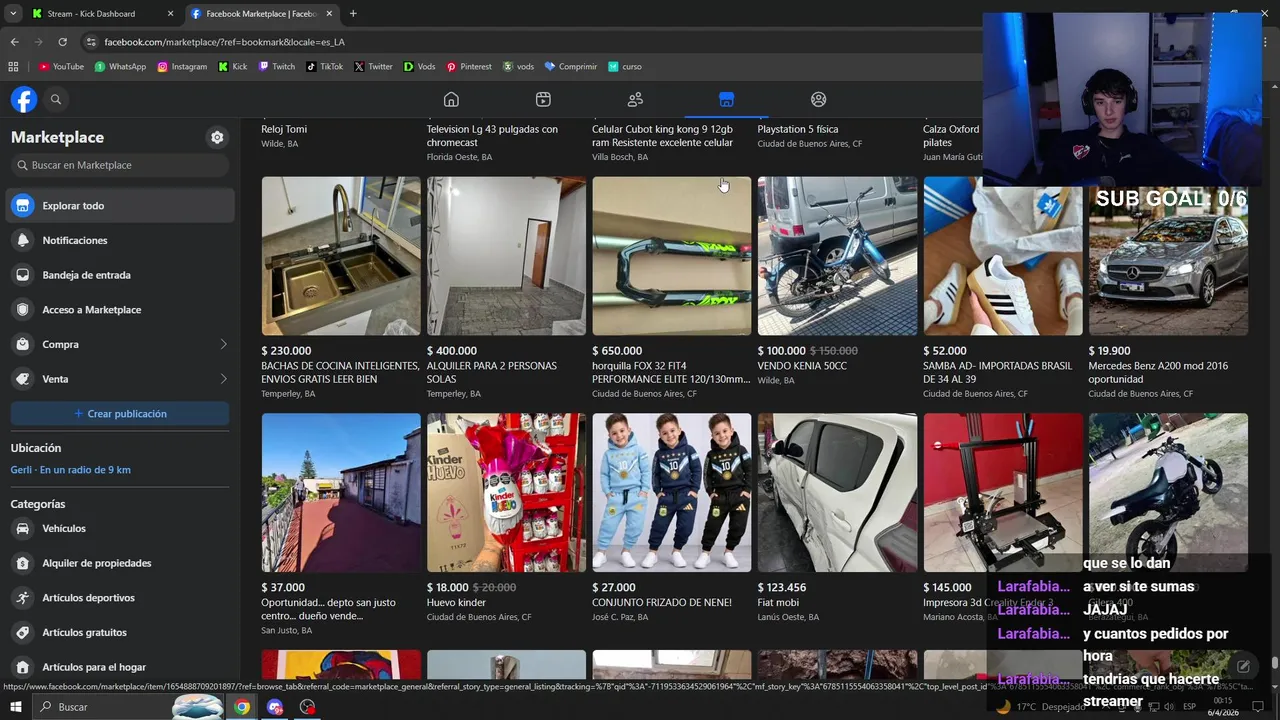Select the Marketplace tab icon
The height and width of the screenshot is (720, 1280).
(x=726, y=99)
